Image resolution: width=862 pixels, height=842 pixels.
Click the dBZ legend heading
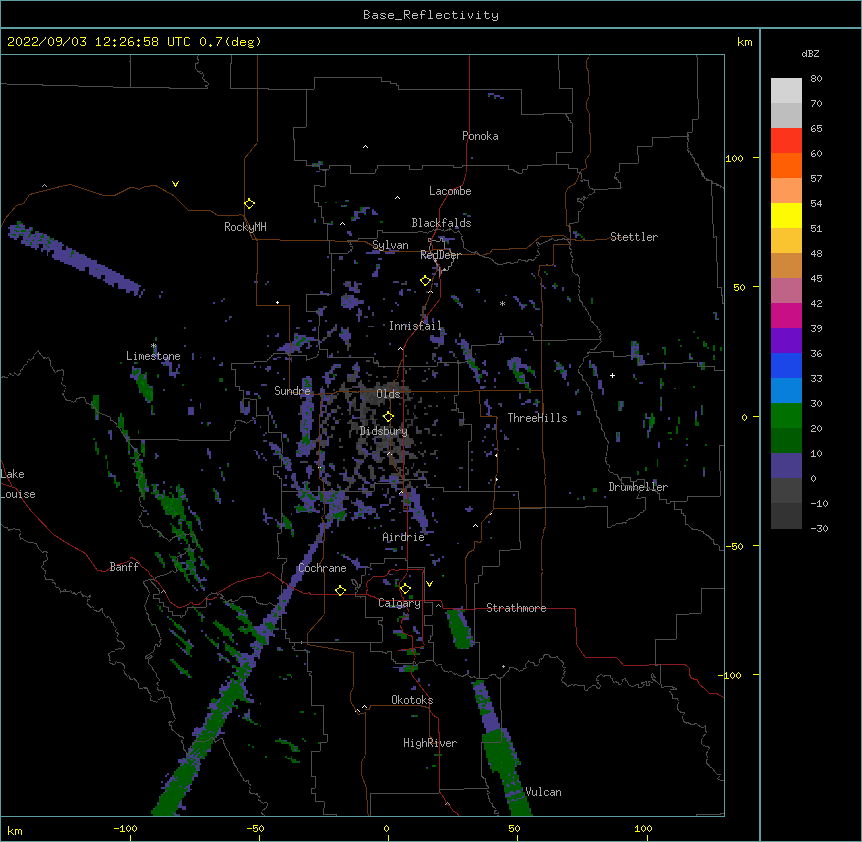point(810,53)
